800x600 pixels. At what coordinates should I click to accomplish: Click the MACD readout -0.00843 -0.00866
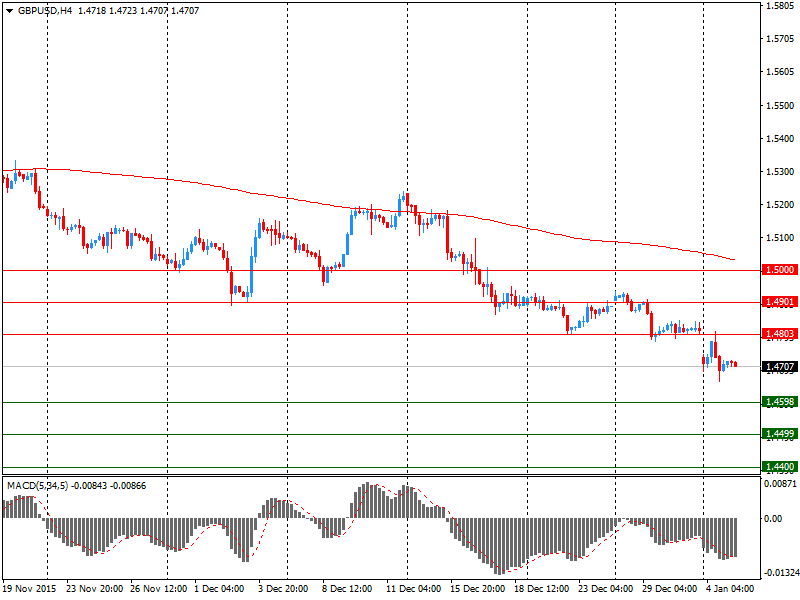[x=109, y=485]
